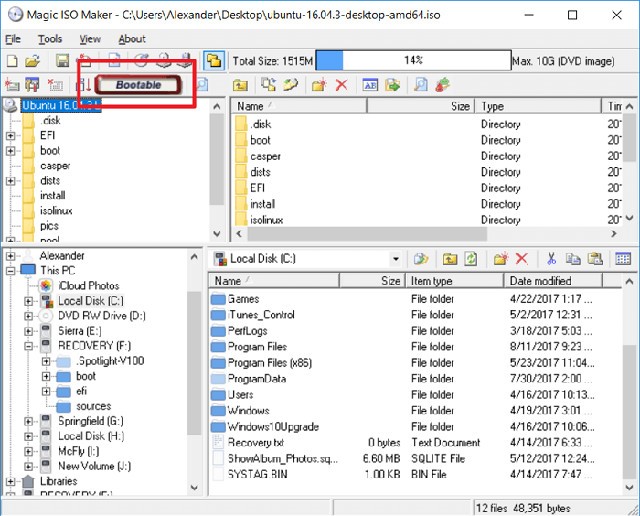Viewport: 640px width, 516px height.
Task: Open the About menu
Action: tap(131, 39)
